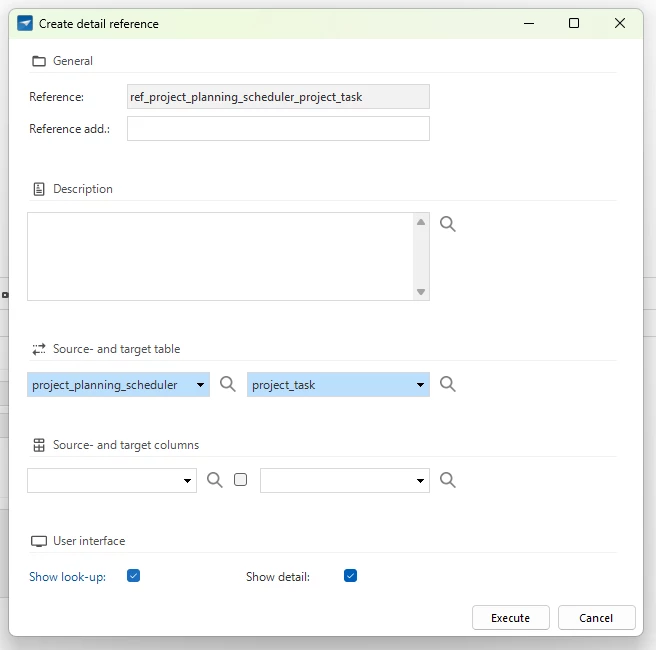Click the application icon in the title bar
This screenshot has height=650, width=656.
click(x=25, y=23)
